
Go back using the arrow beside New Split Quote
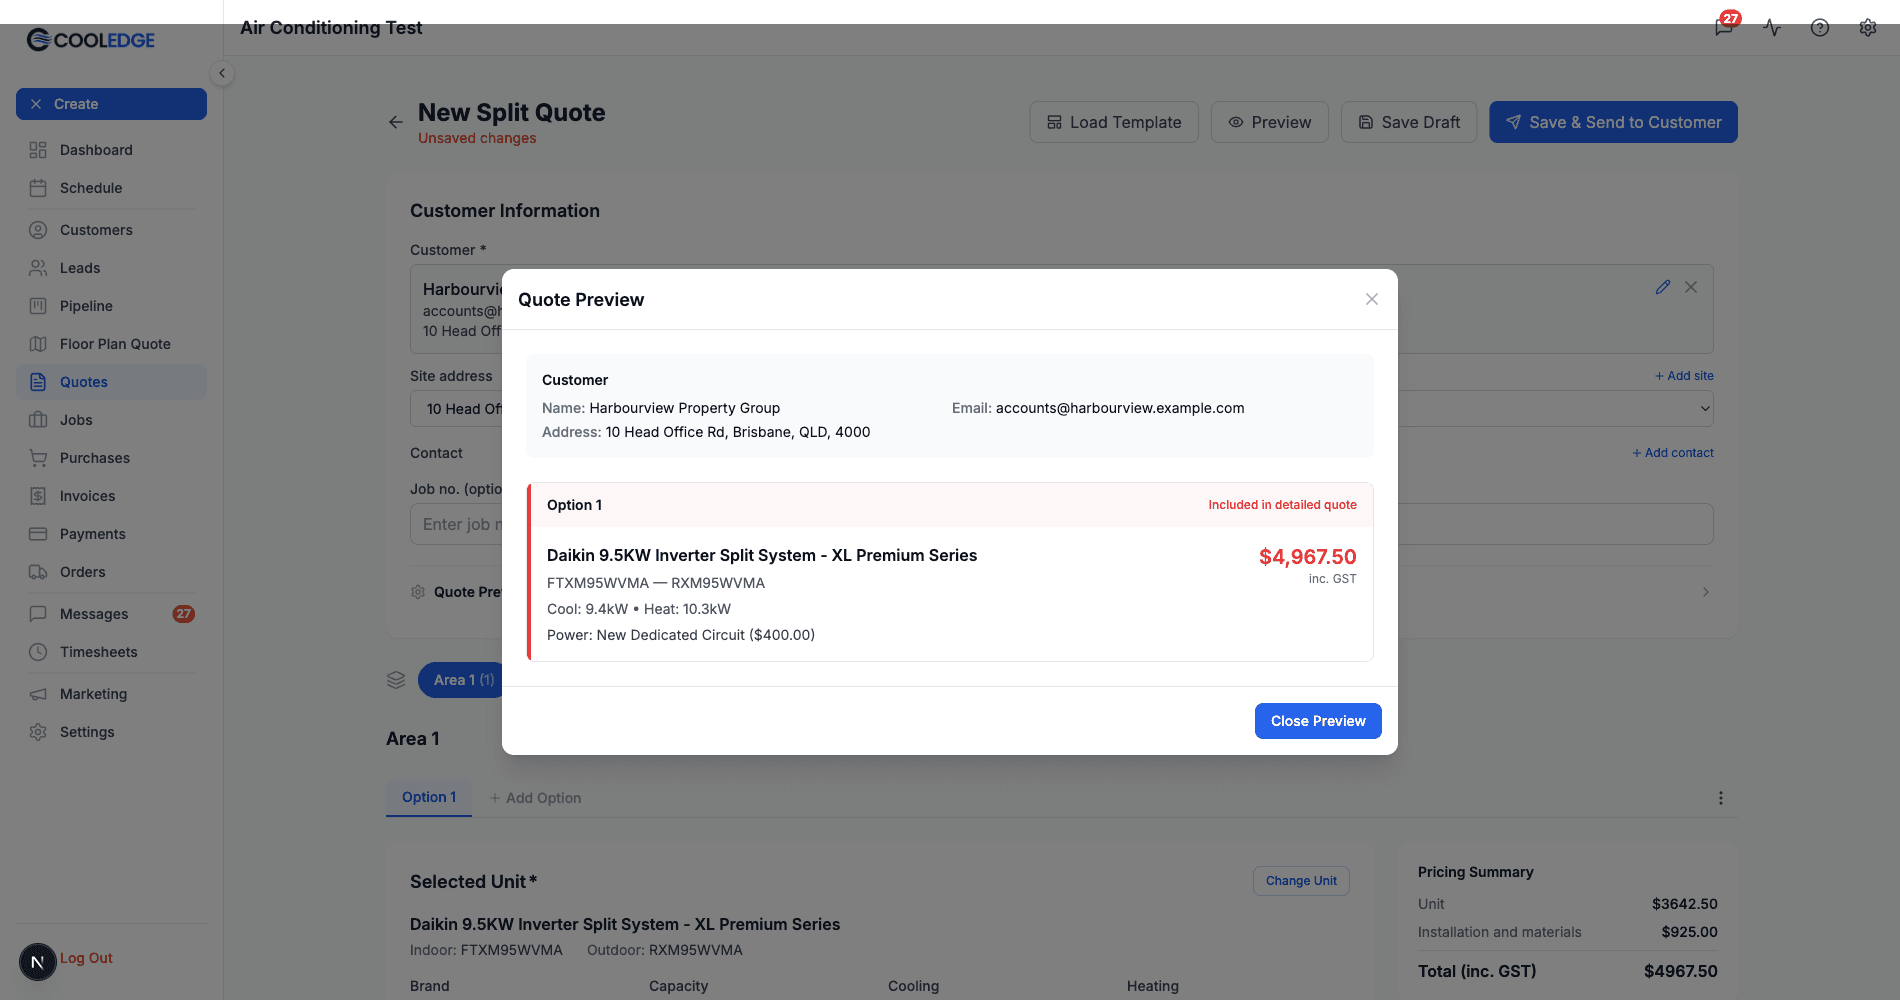coord(396,122)
